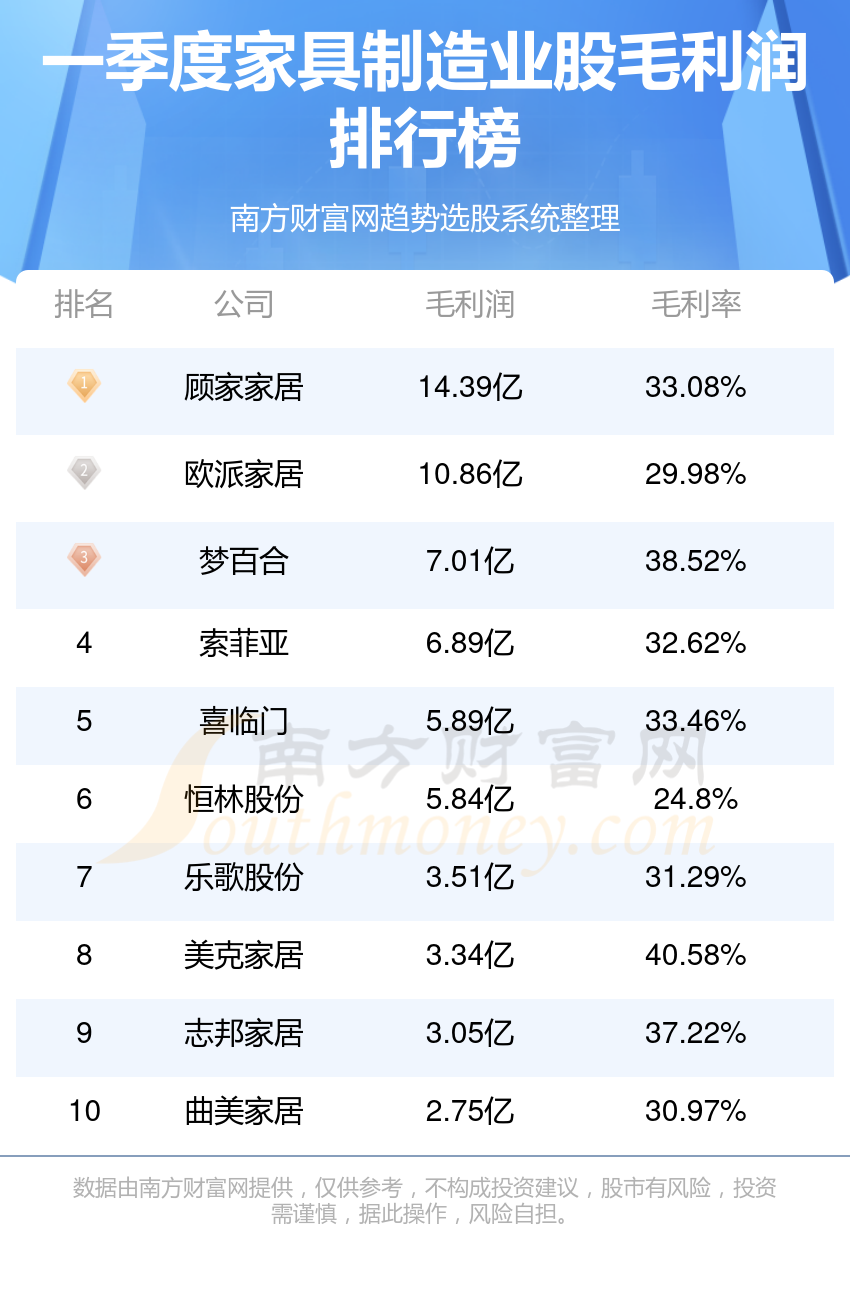850x1300 pixels.
Task: Click the 14.39亿 gross profit value
Action: coord(470,387)
